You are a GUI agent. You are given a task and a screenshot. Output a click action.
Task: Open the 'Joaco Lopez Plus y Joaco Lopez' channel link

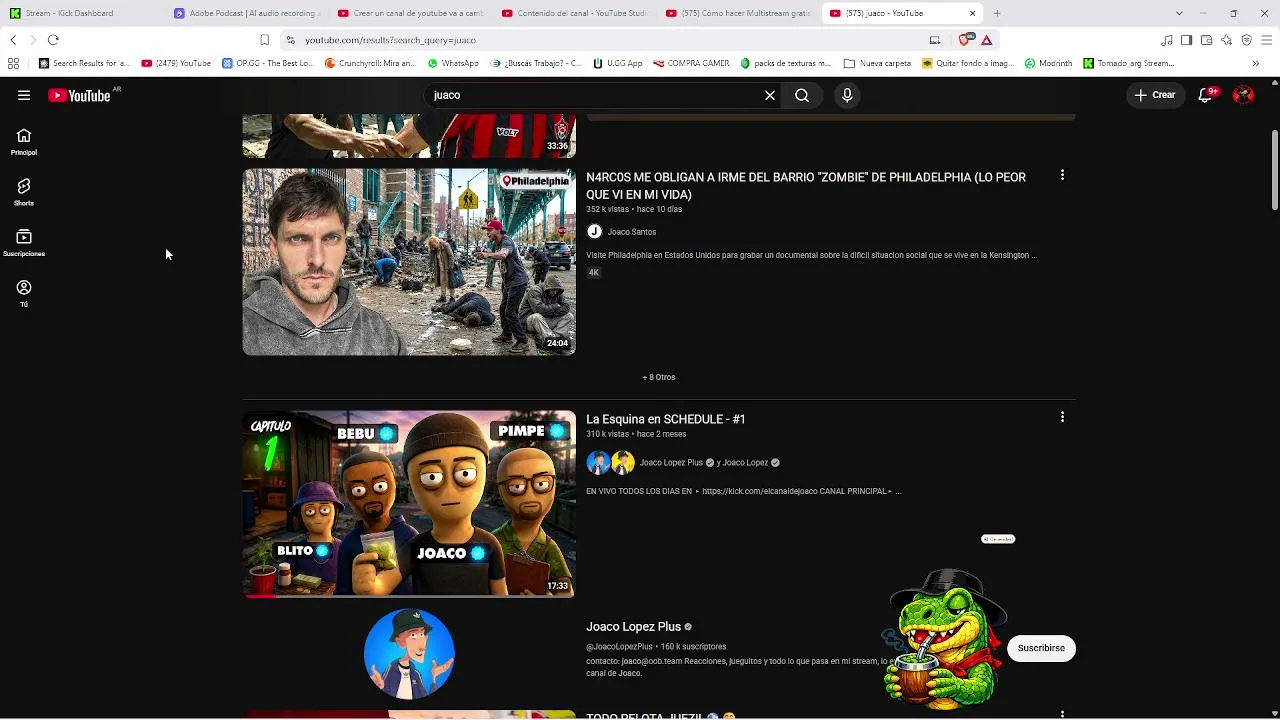(x=703, y=463)
